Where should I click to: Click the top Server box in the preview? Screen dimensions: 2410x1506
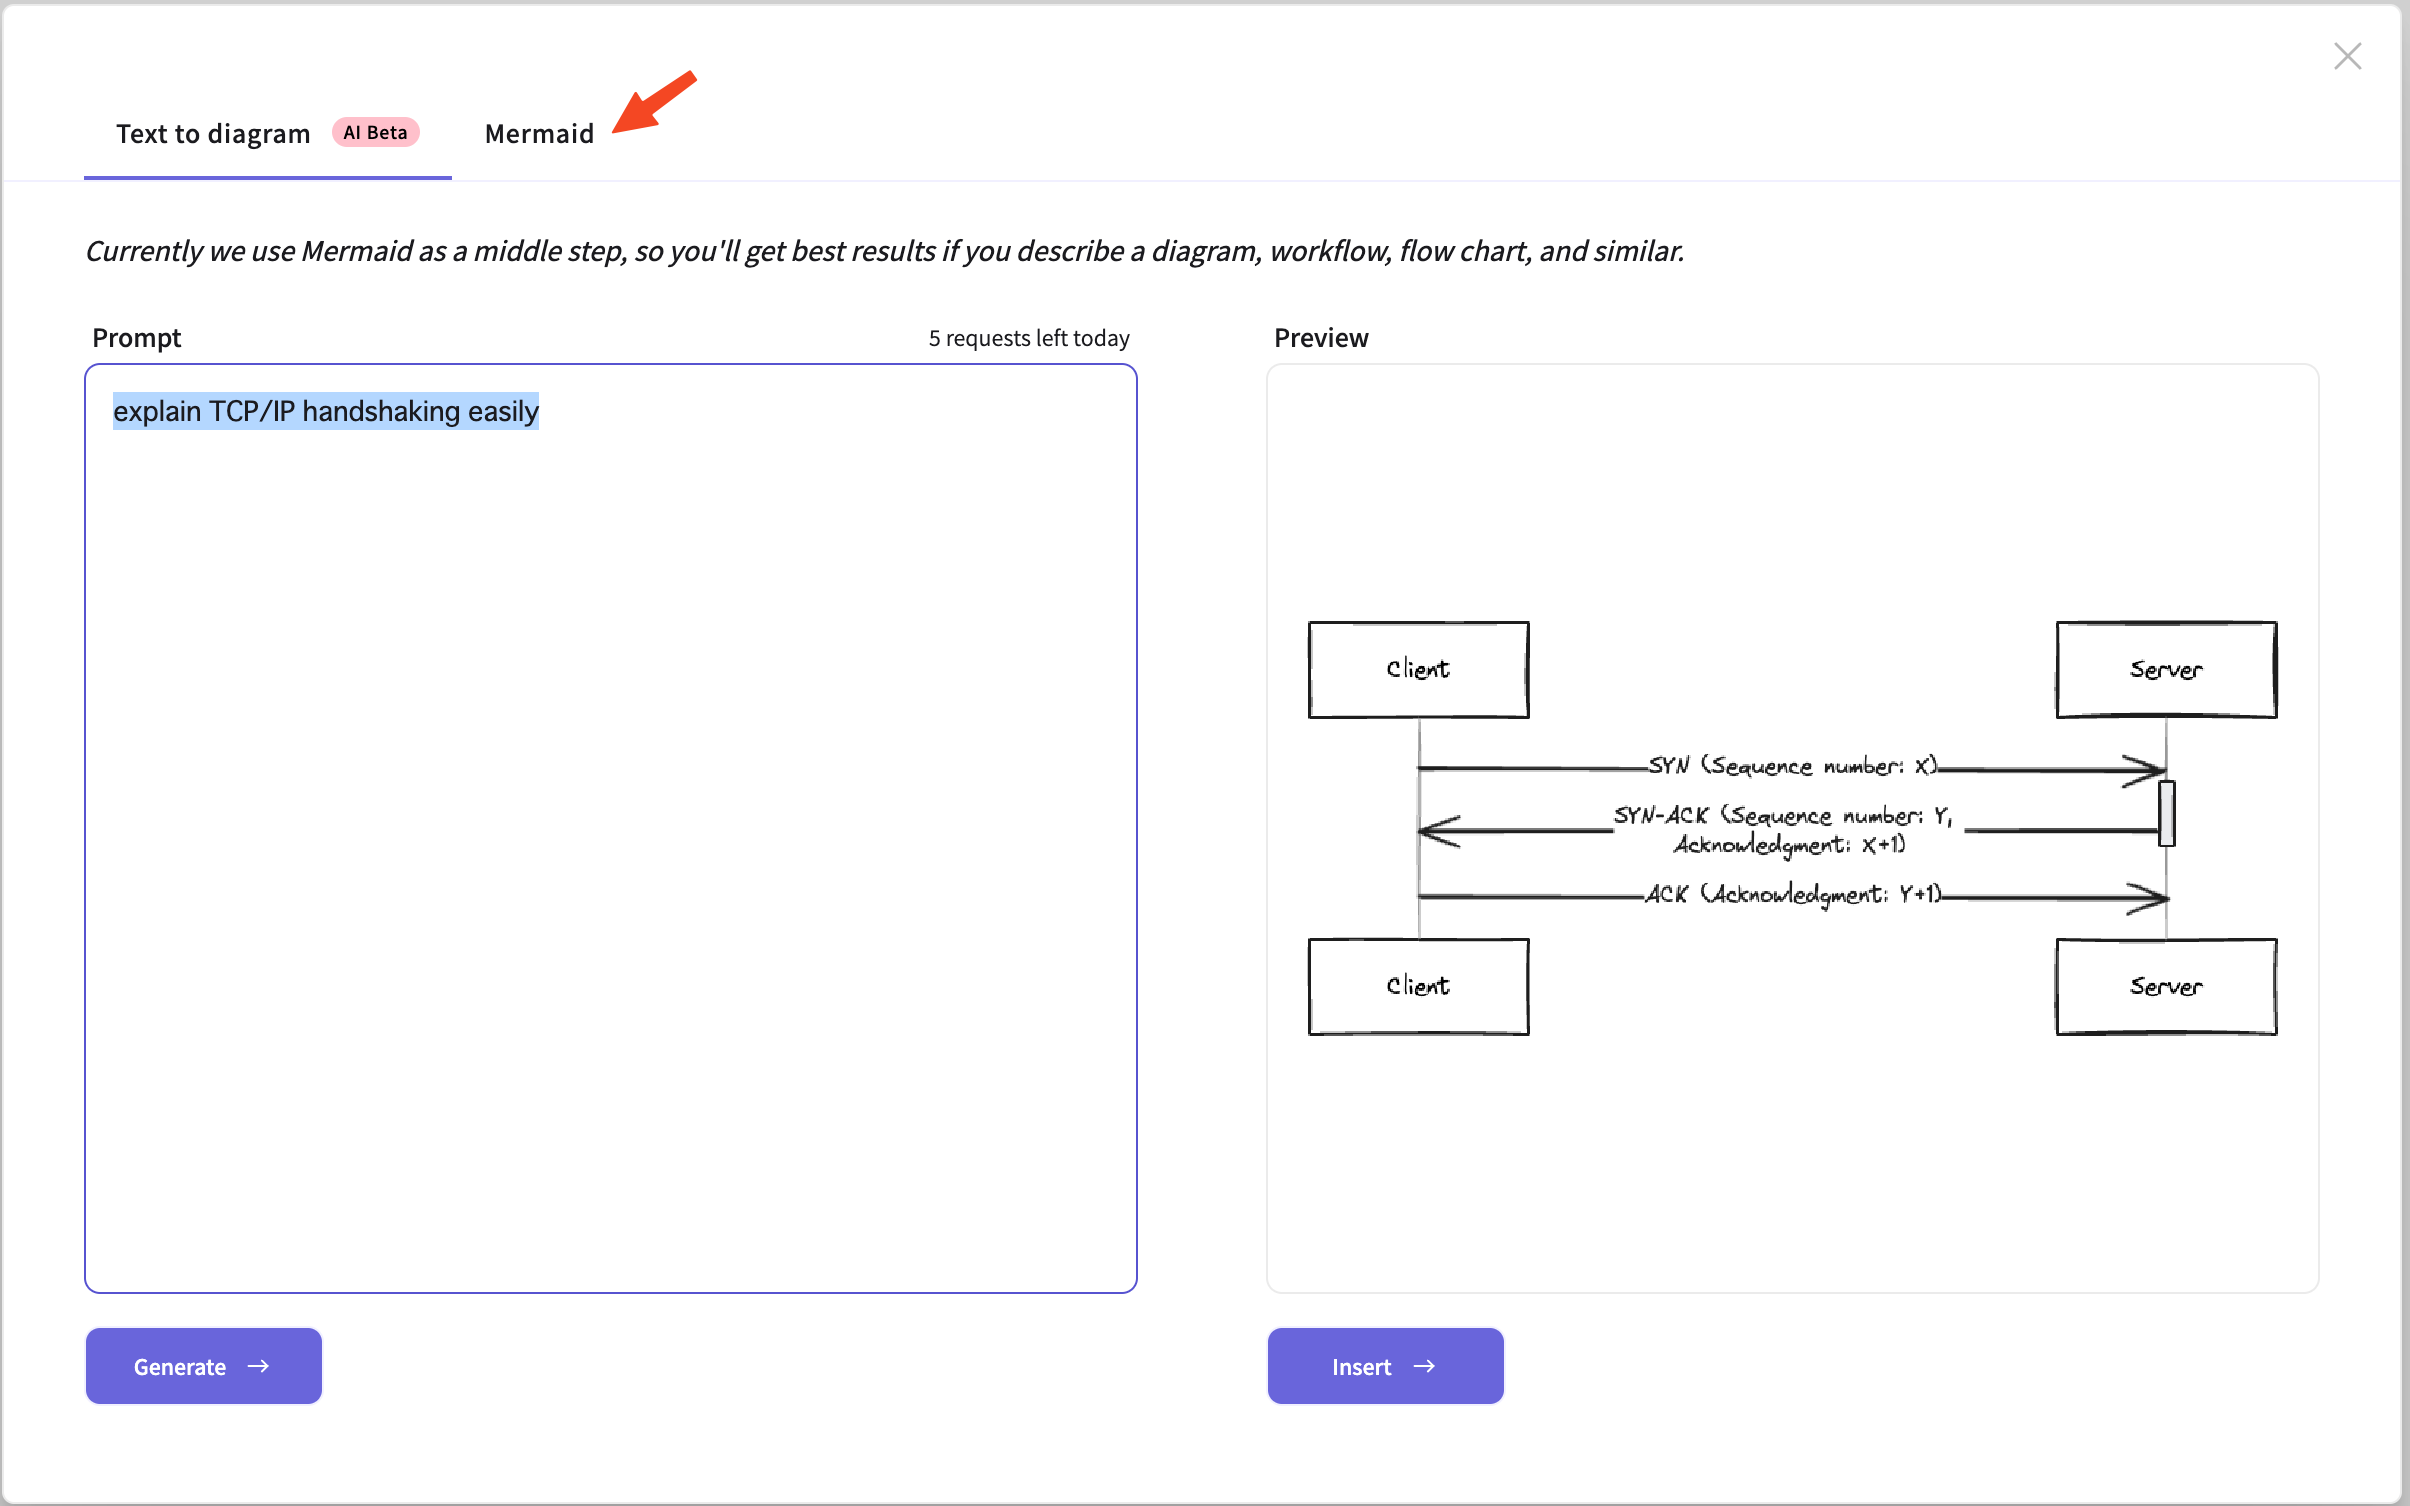(2166, 669)
